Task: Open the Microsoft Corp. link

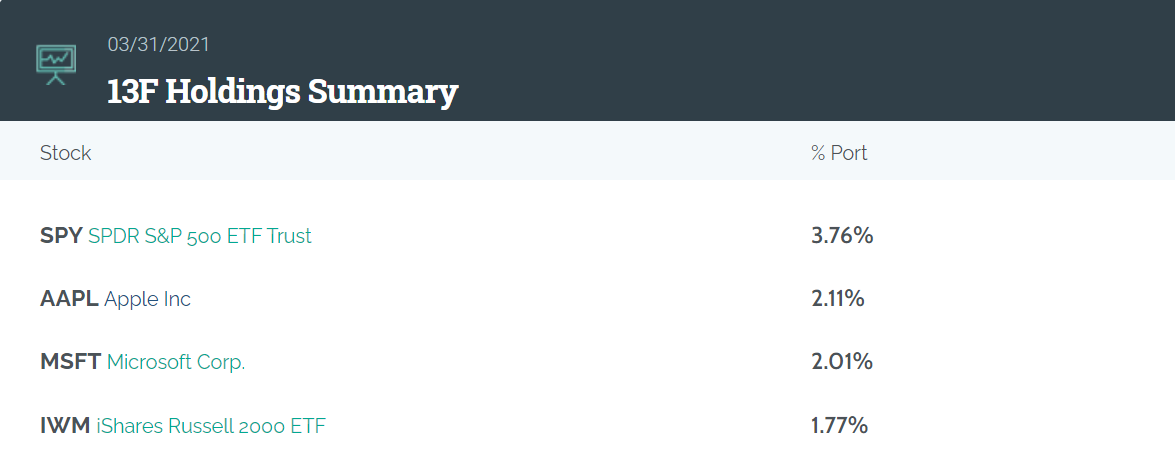Action: [x=176, y=362]
